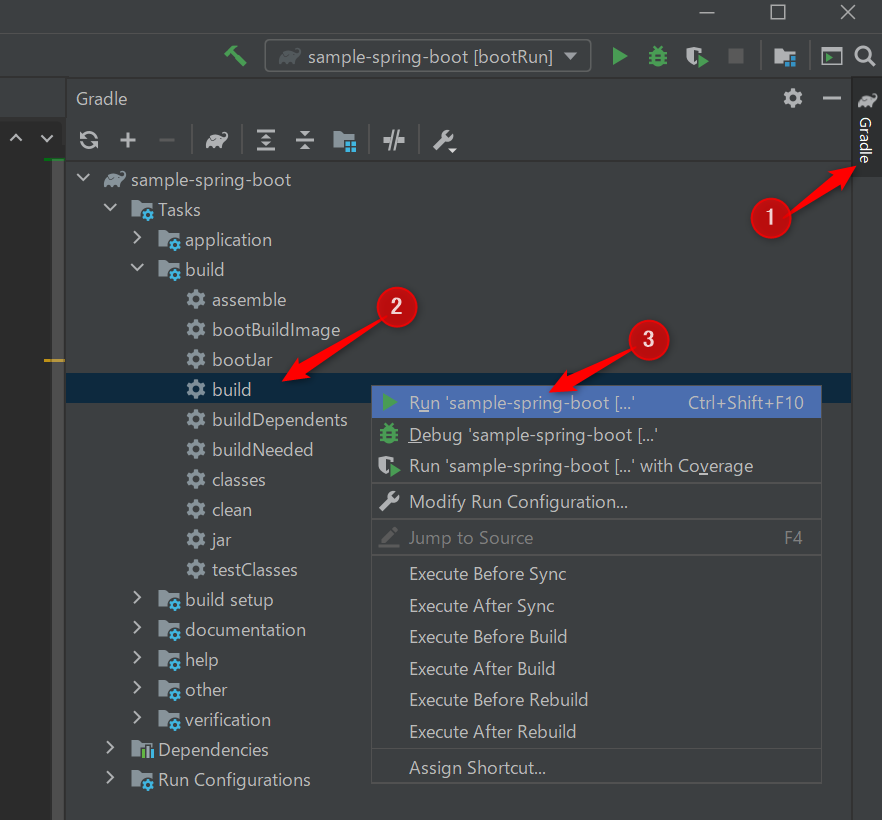This screenshot has height=820, width=882.
Task: Click Jump to Source menu entry
Action: point(596,538)
